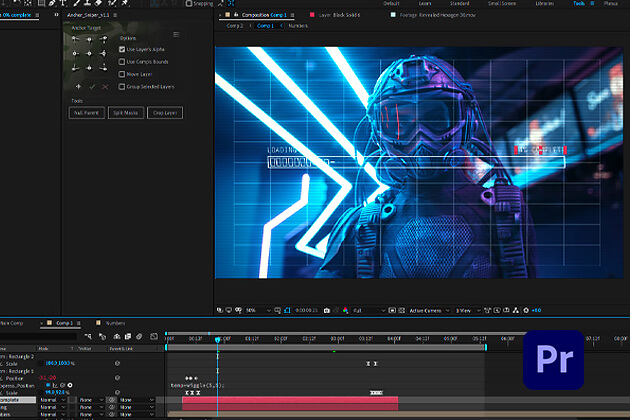
Task: Set anchor to top-left in Anchor Target grid
Action: pyautogui.click(x=75, y=39)
